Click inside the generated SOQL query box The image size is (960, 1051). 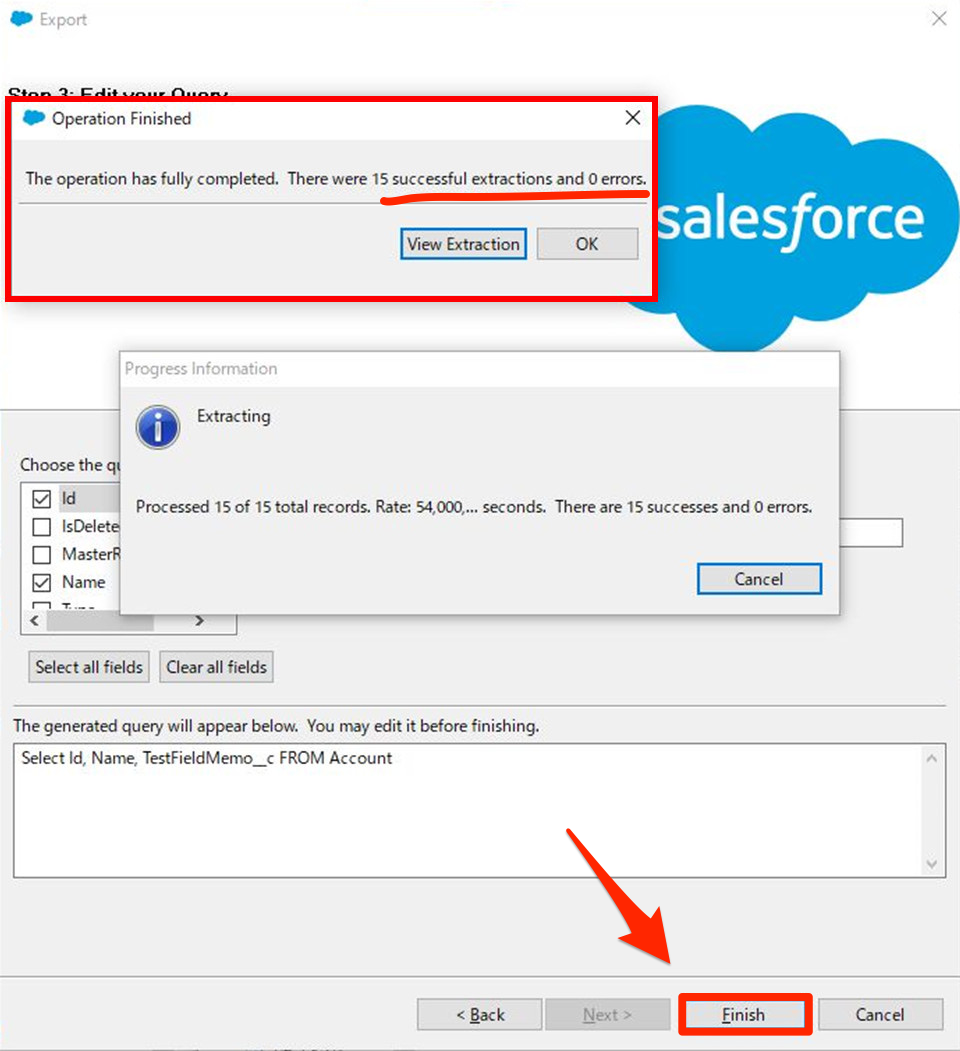(469, 810)
